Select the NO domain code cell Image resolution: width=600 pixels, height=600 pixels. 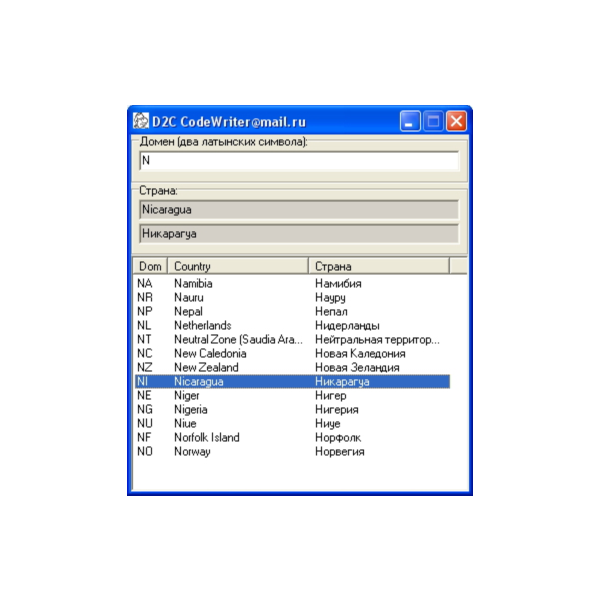click(x=145, y=452)
